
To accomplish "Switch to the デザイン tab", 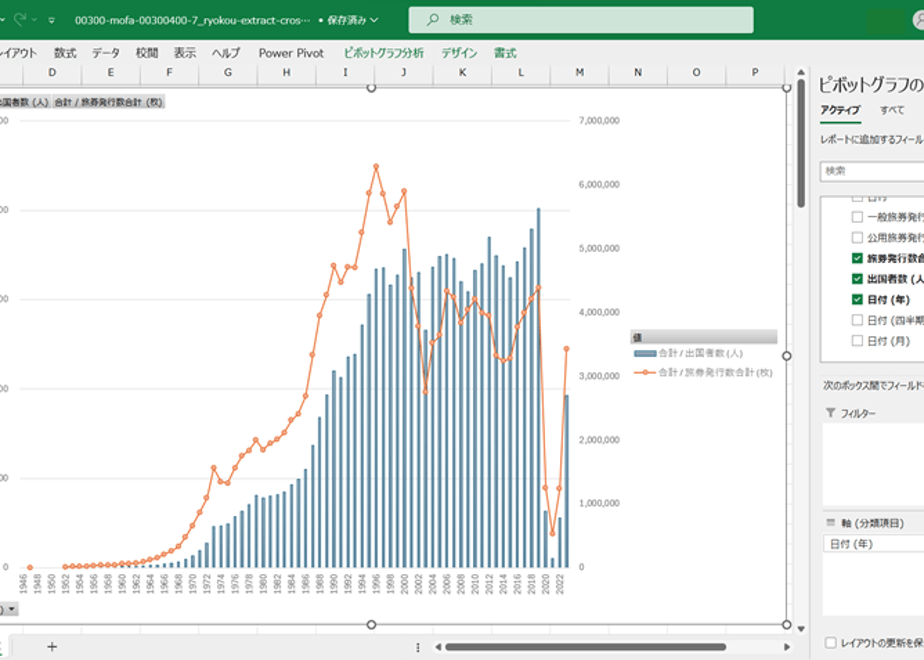I will (x=460, y=53).
